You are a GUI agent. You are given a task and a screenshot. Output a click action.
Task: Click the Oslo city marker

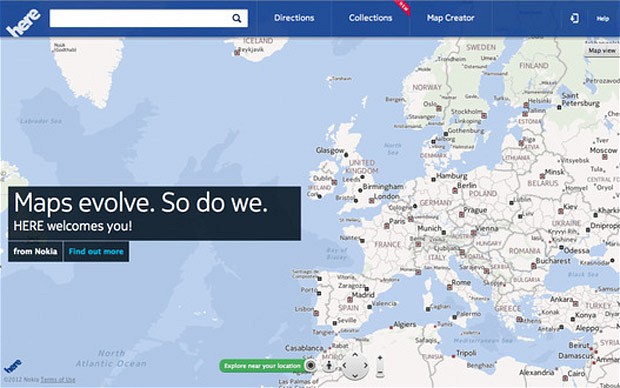coord(439,108)
